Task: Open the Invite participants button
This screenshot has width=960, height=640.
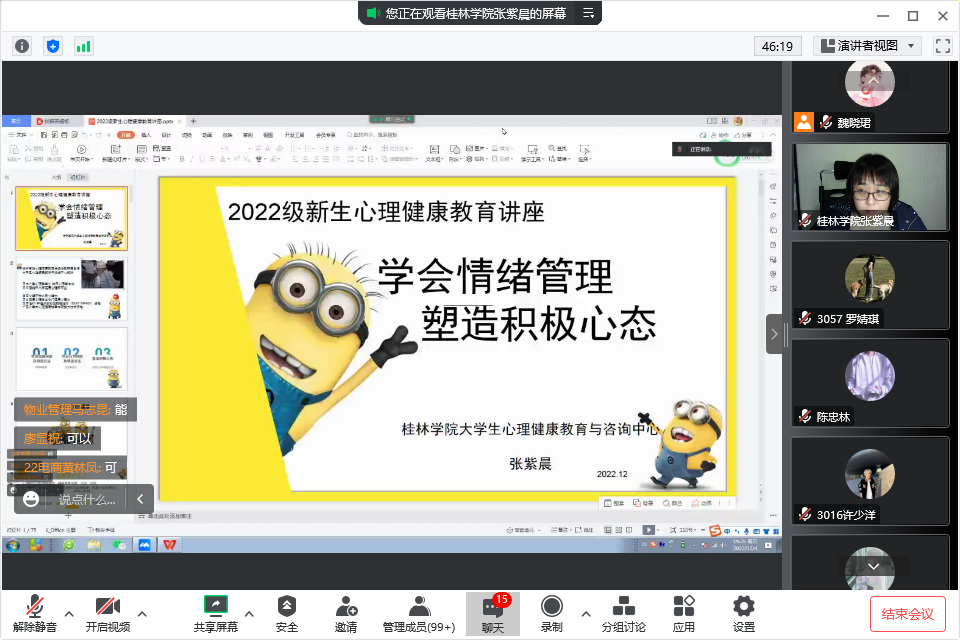Action: pos(346,613)
